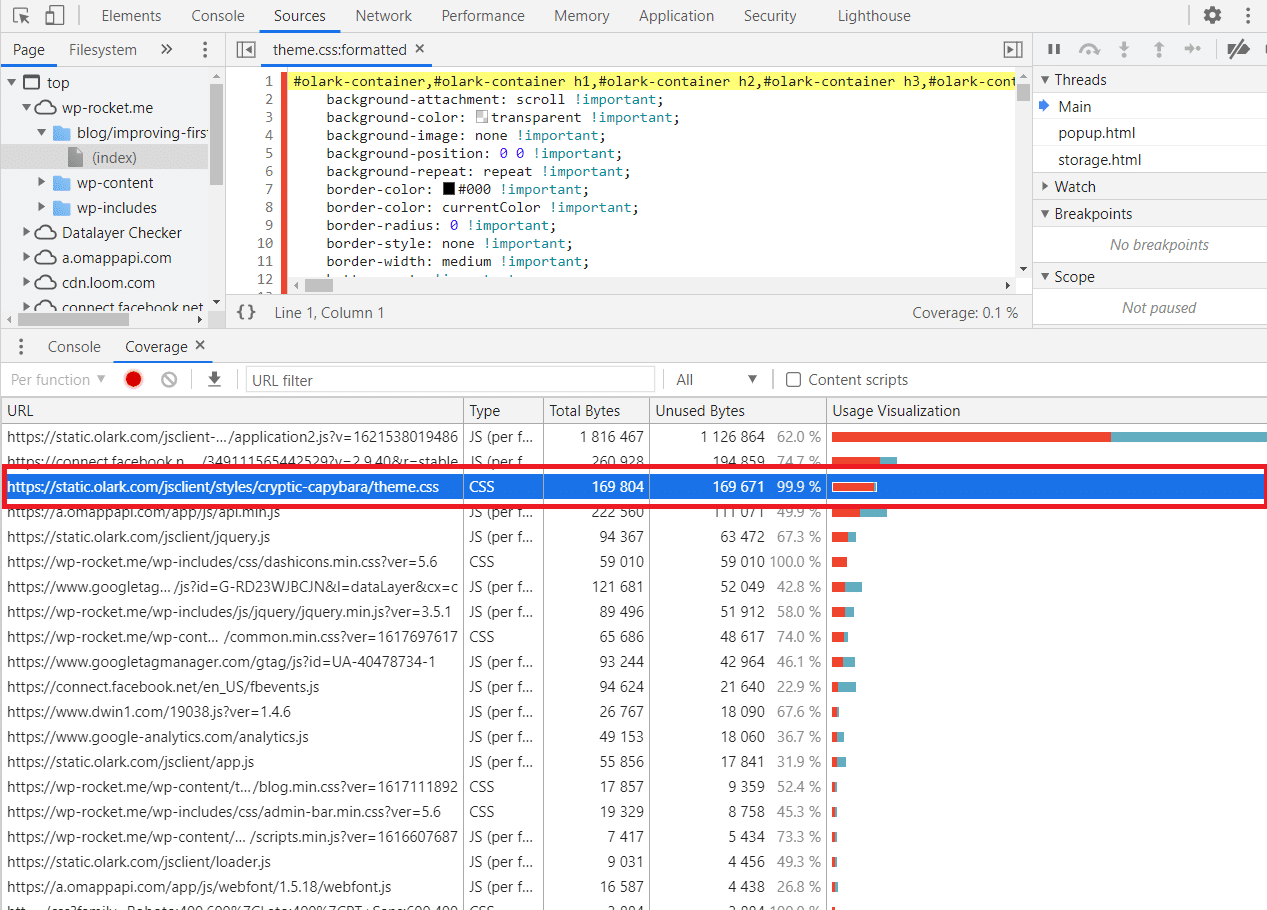1267x910 pixels.
Task: Open the Memory tab
Action: click(582, 16)
